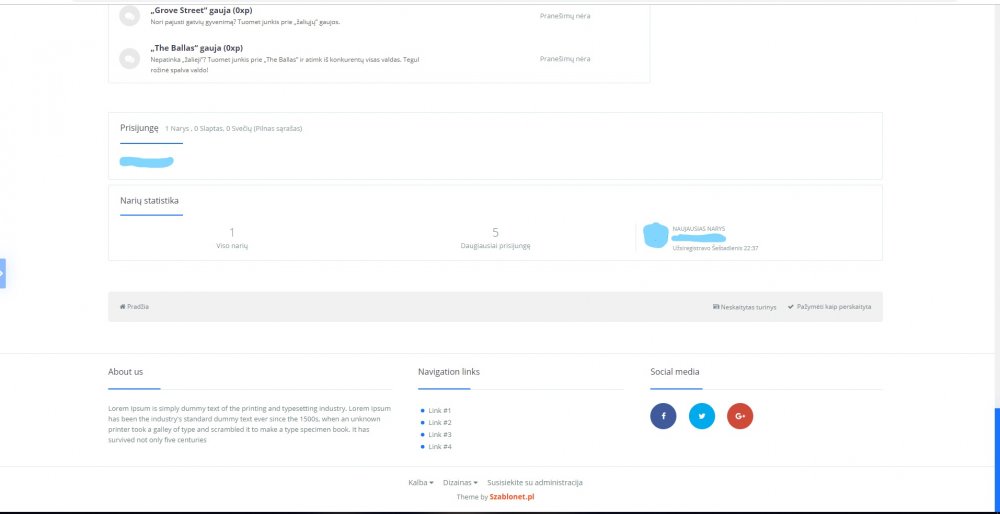
Task: Click Susisiekite su administracija link
Action: 534,483
